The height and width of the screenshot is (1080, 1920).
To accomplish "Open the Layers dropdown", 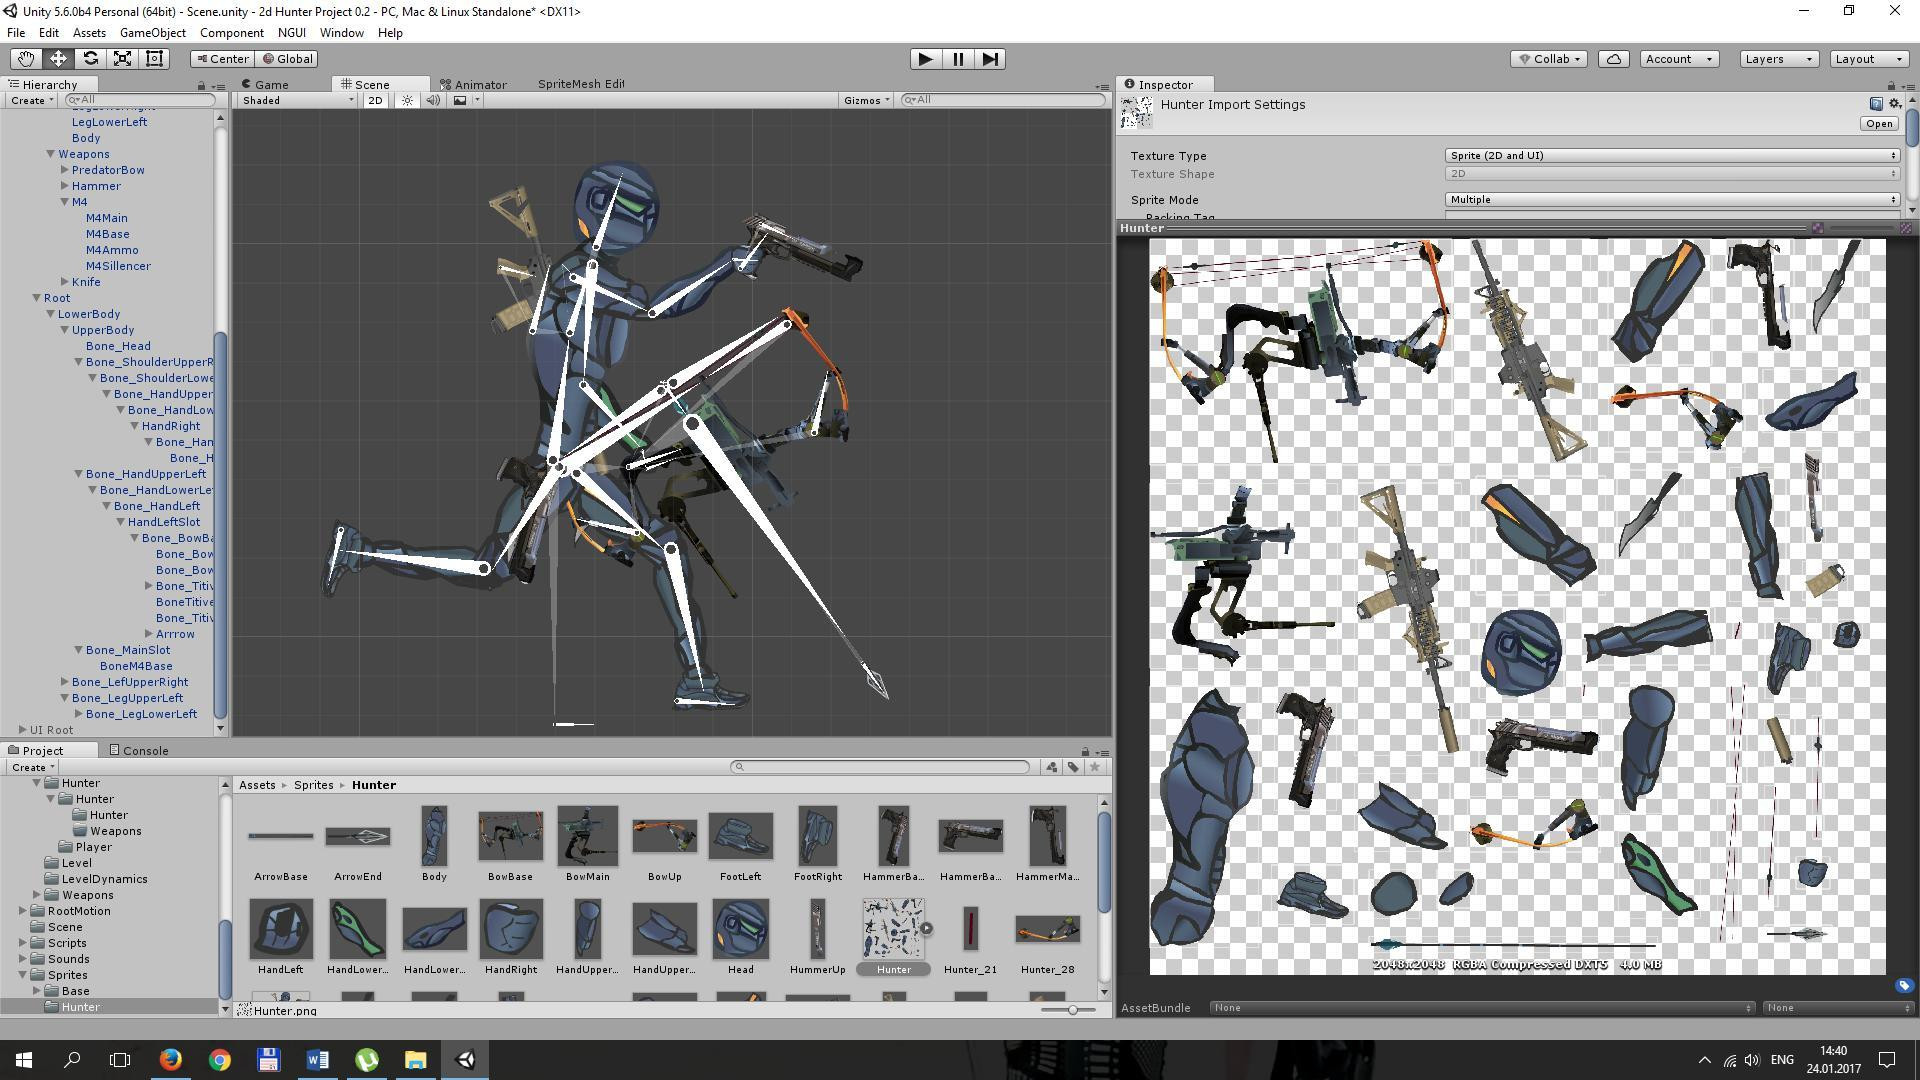I will click(x=1779, y=59).
